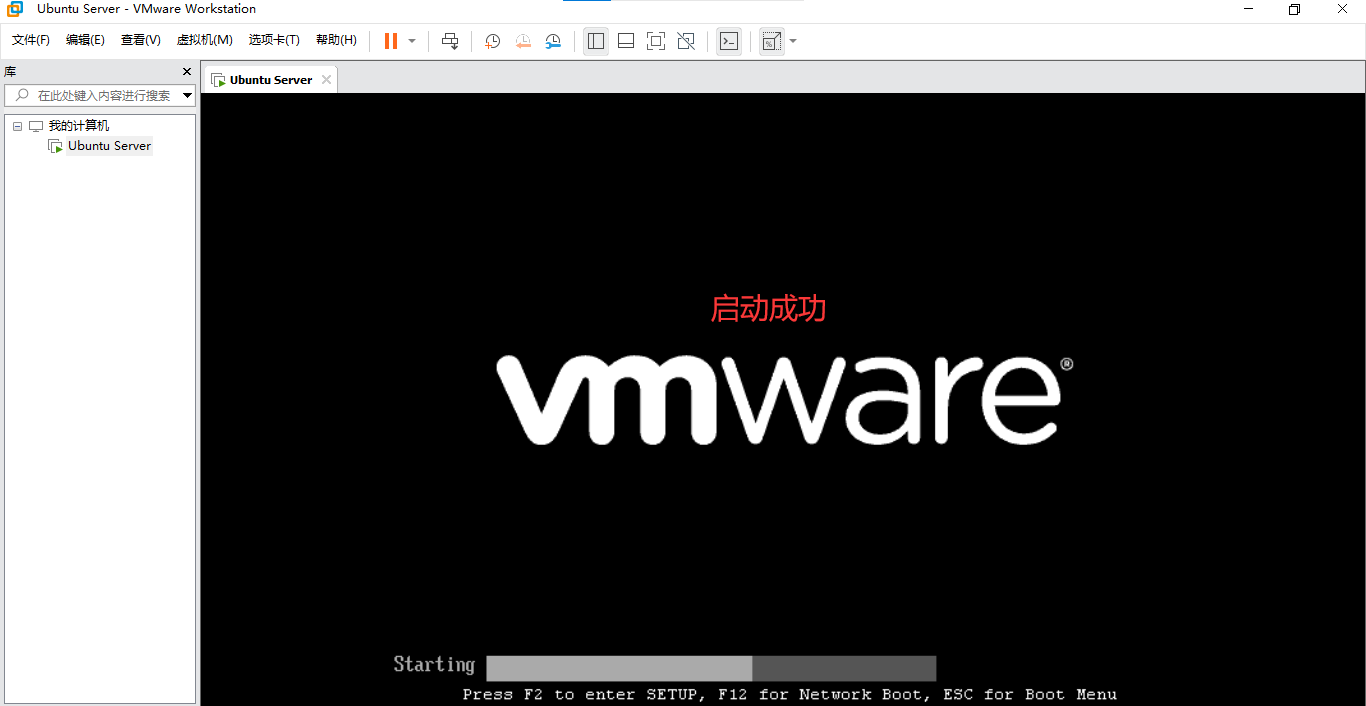The height and width of the screenshot is (706, 1366).
Task: Toggle the console view button
Action: 729,41
